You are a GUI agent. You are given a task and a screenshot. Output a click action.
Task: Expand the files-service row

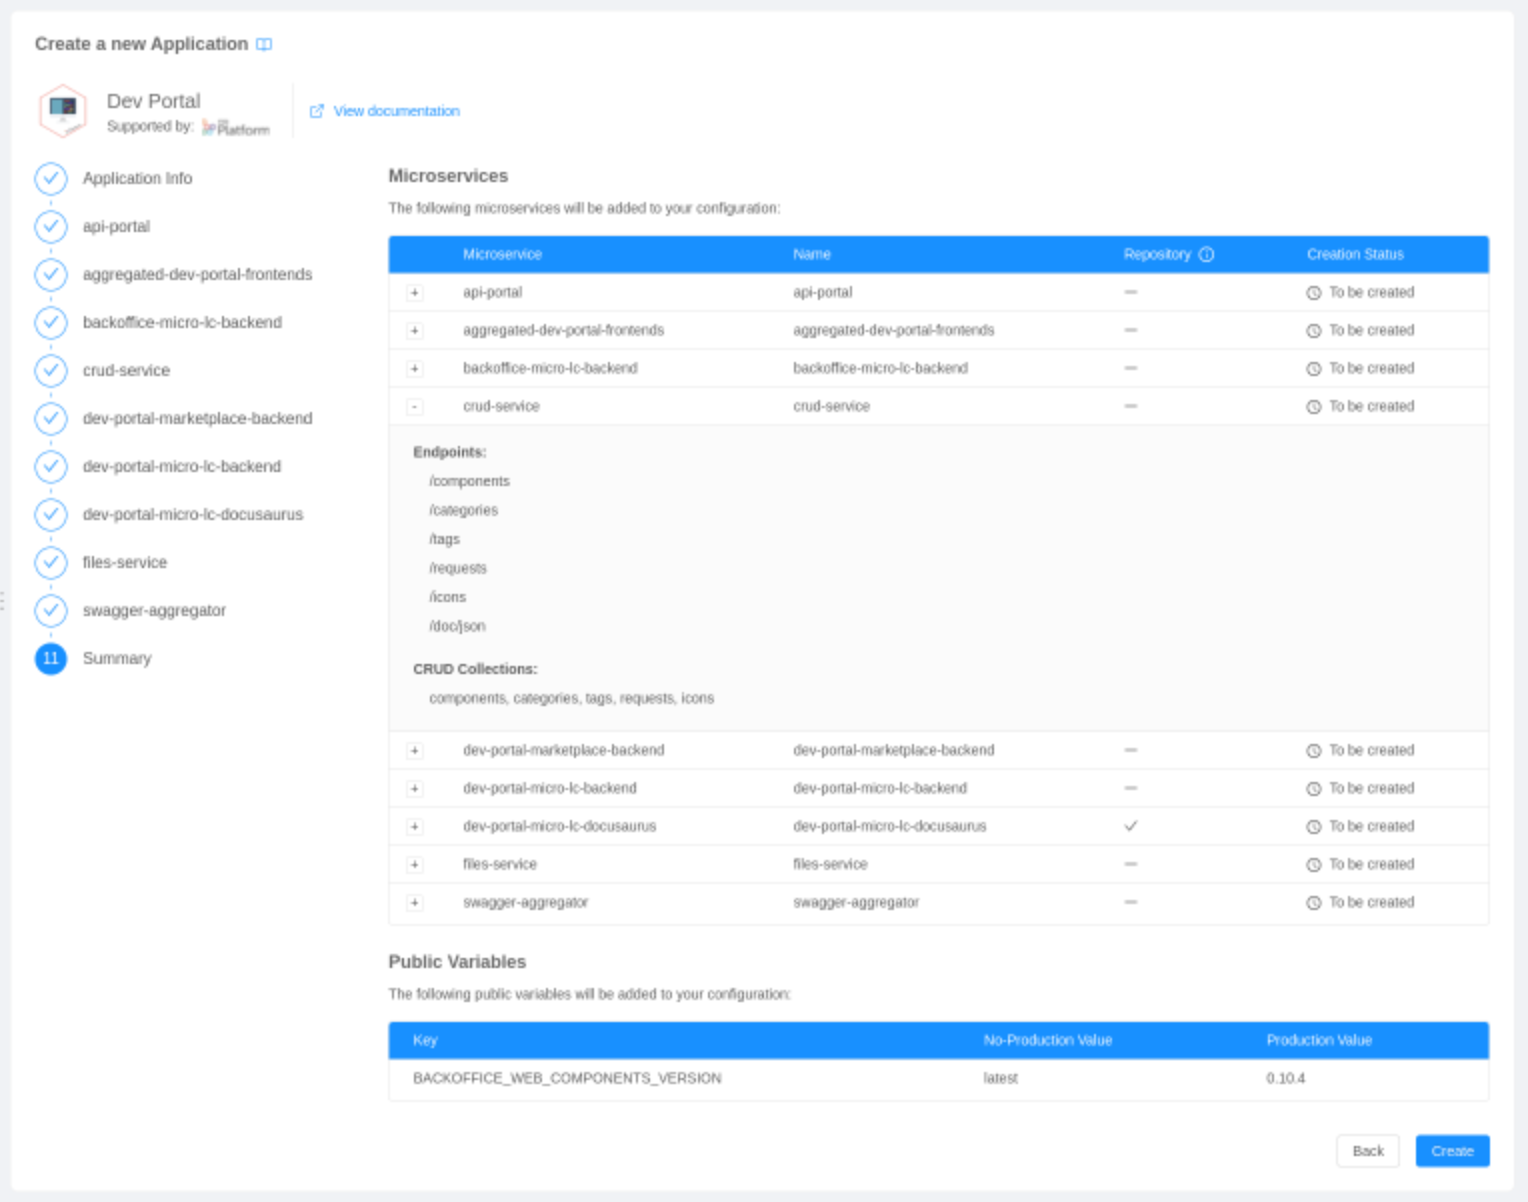tap(414, 864)
